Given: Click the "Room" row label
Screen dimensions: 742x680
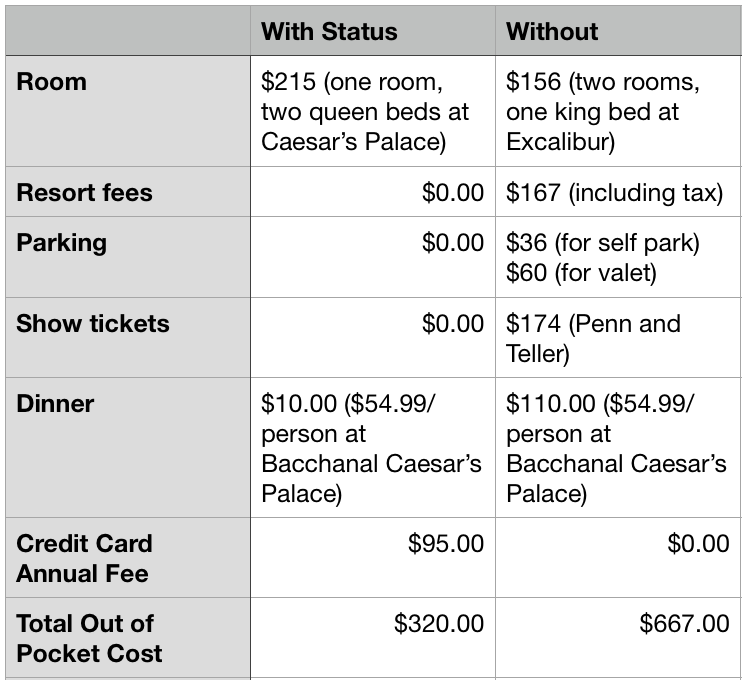Looking at the screenshot, I should coord(52,82).
